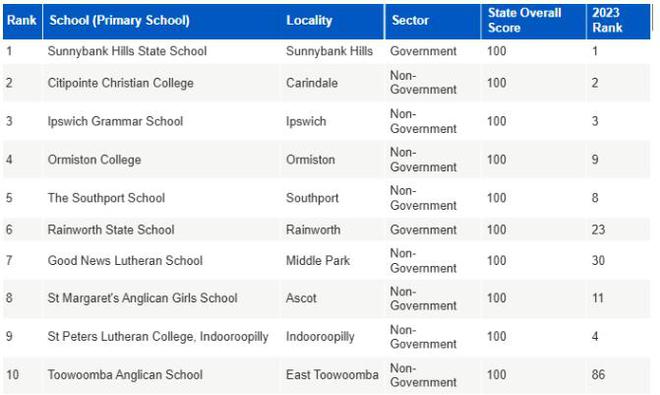Select Good News Lutheran School entry
Image resolution: width=660 pixels, height=395 pixels.
125,260
